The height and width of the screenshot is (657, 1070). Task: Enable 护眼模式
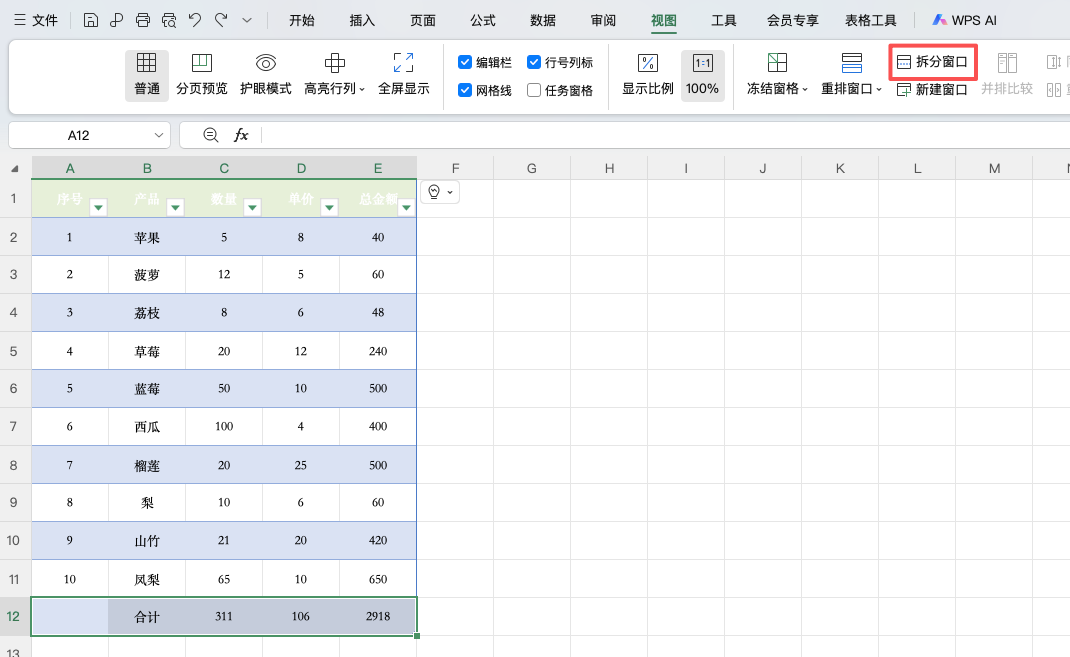[x=265, y=75]
